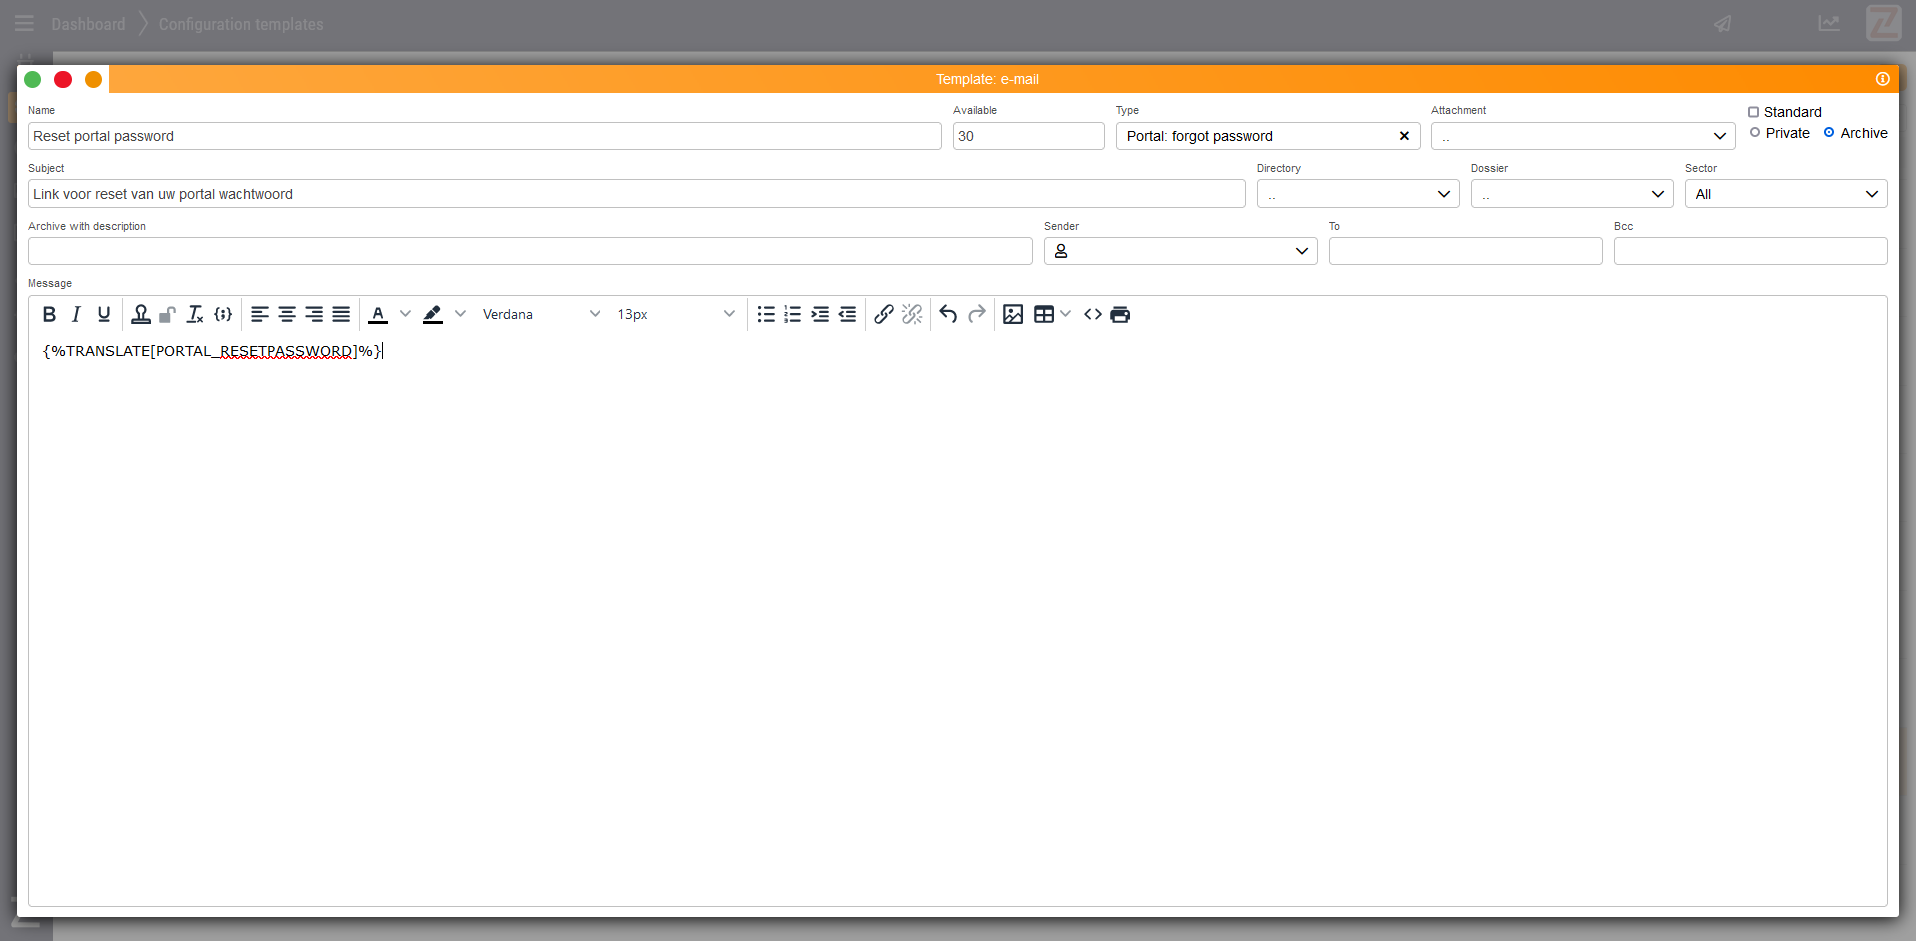Open the text color picker arrow
Screen dimensions: 1916x941
pyautogui.click(x=405, y=314)
